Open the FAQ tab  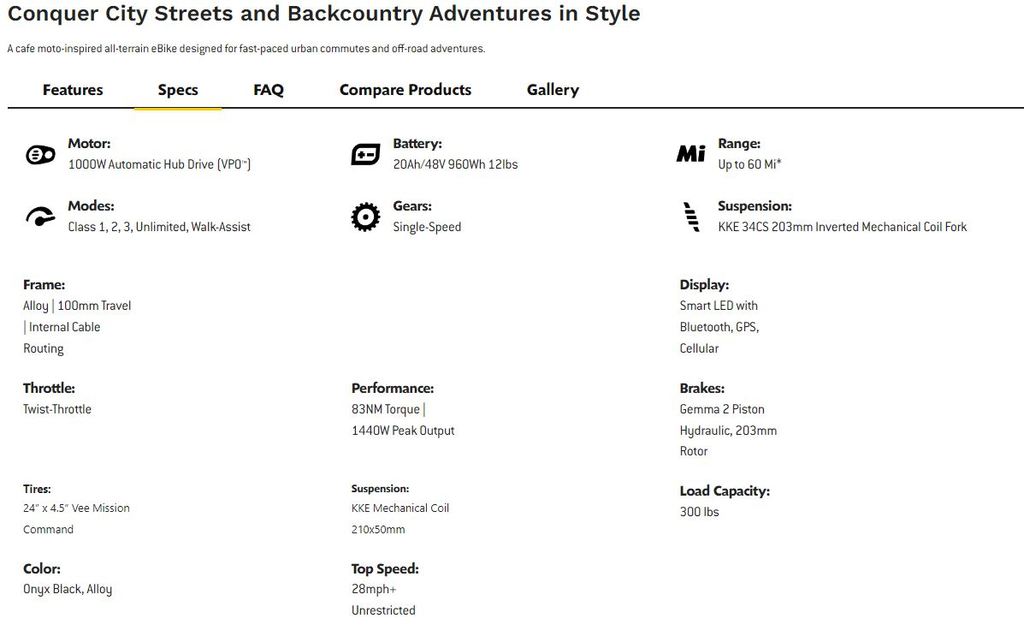pyautogui.click(x=268, y=90)
